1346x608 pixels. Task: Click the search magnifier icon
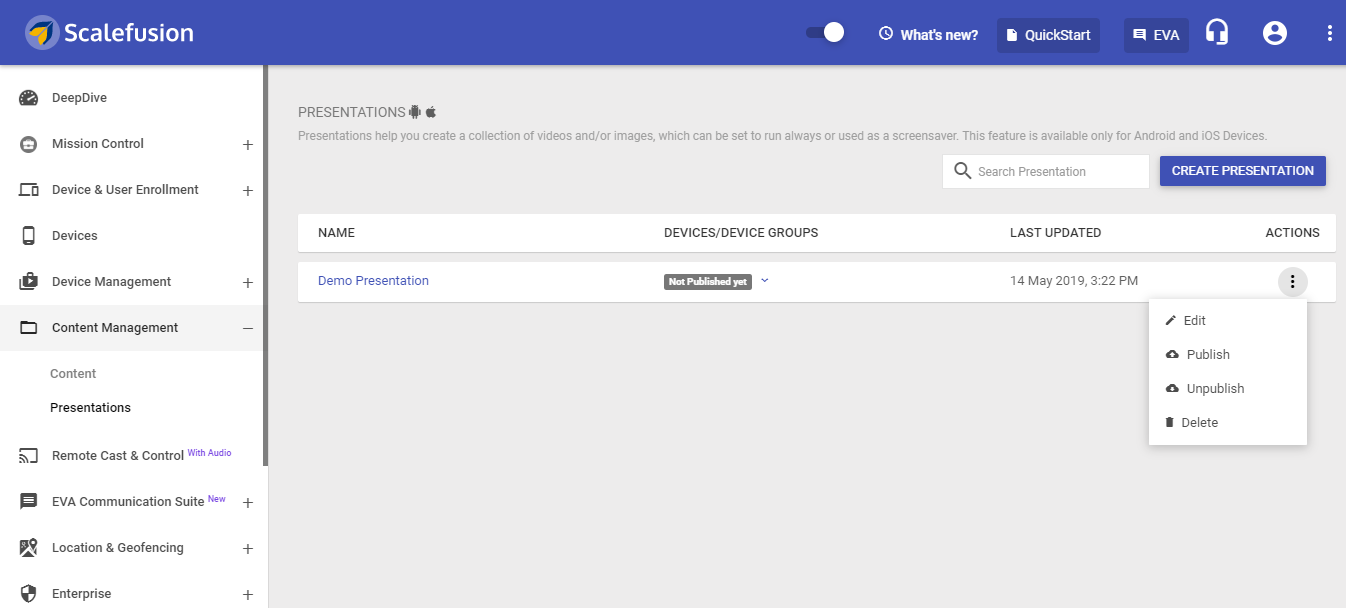(x=963, y=171)
